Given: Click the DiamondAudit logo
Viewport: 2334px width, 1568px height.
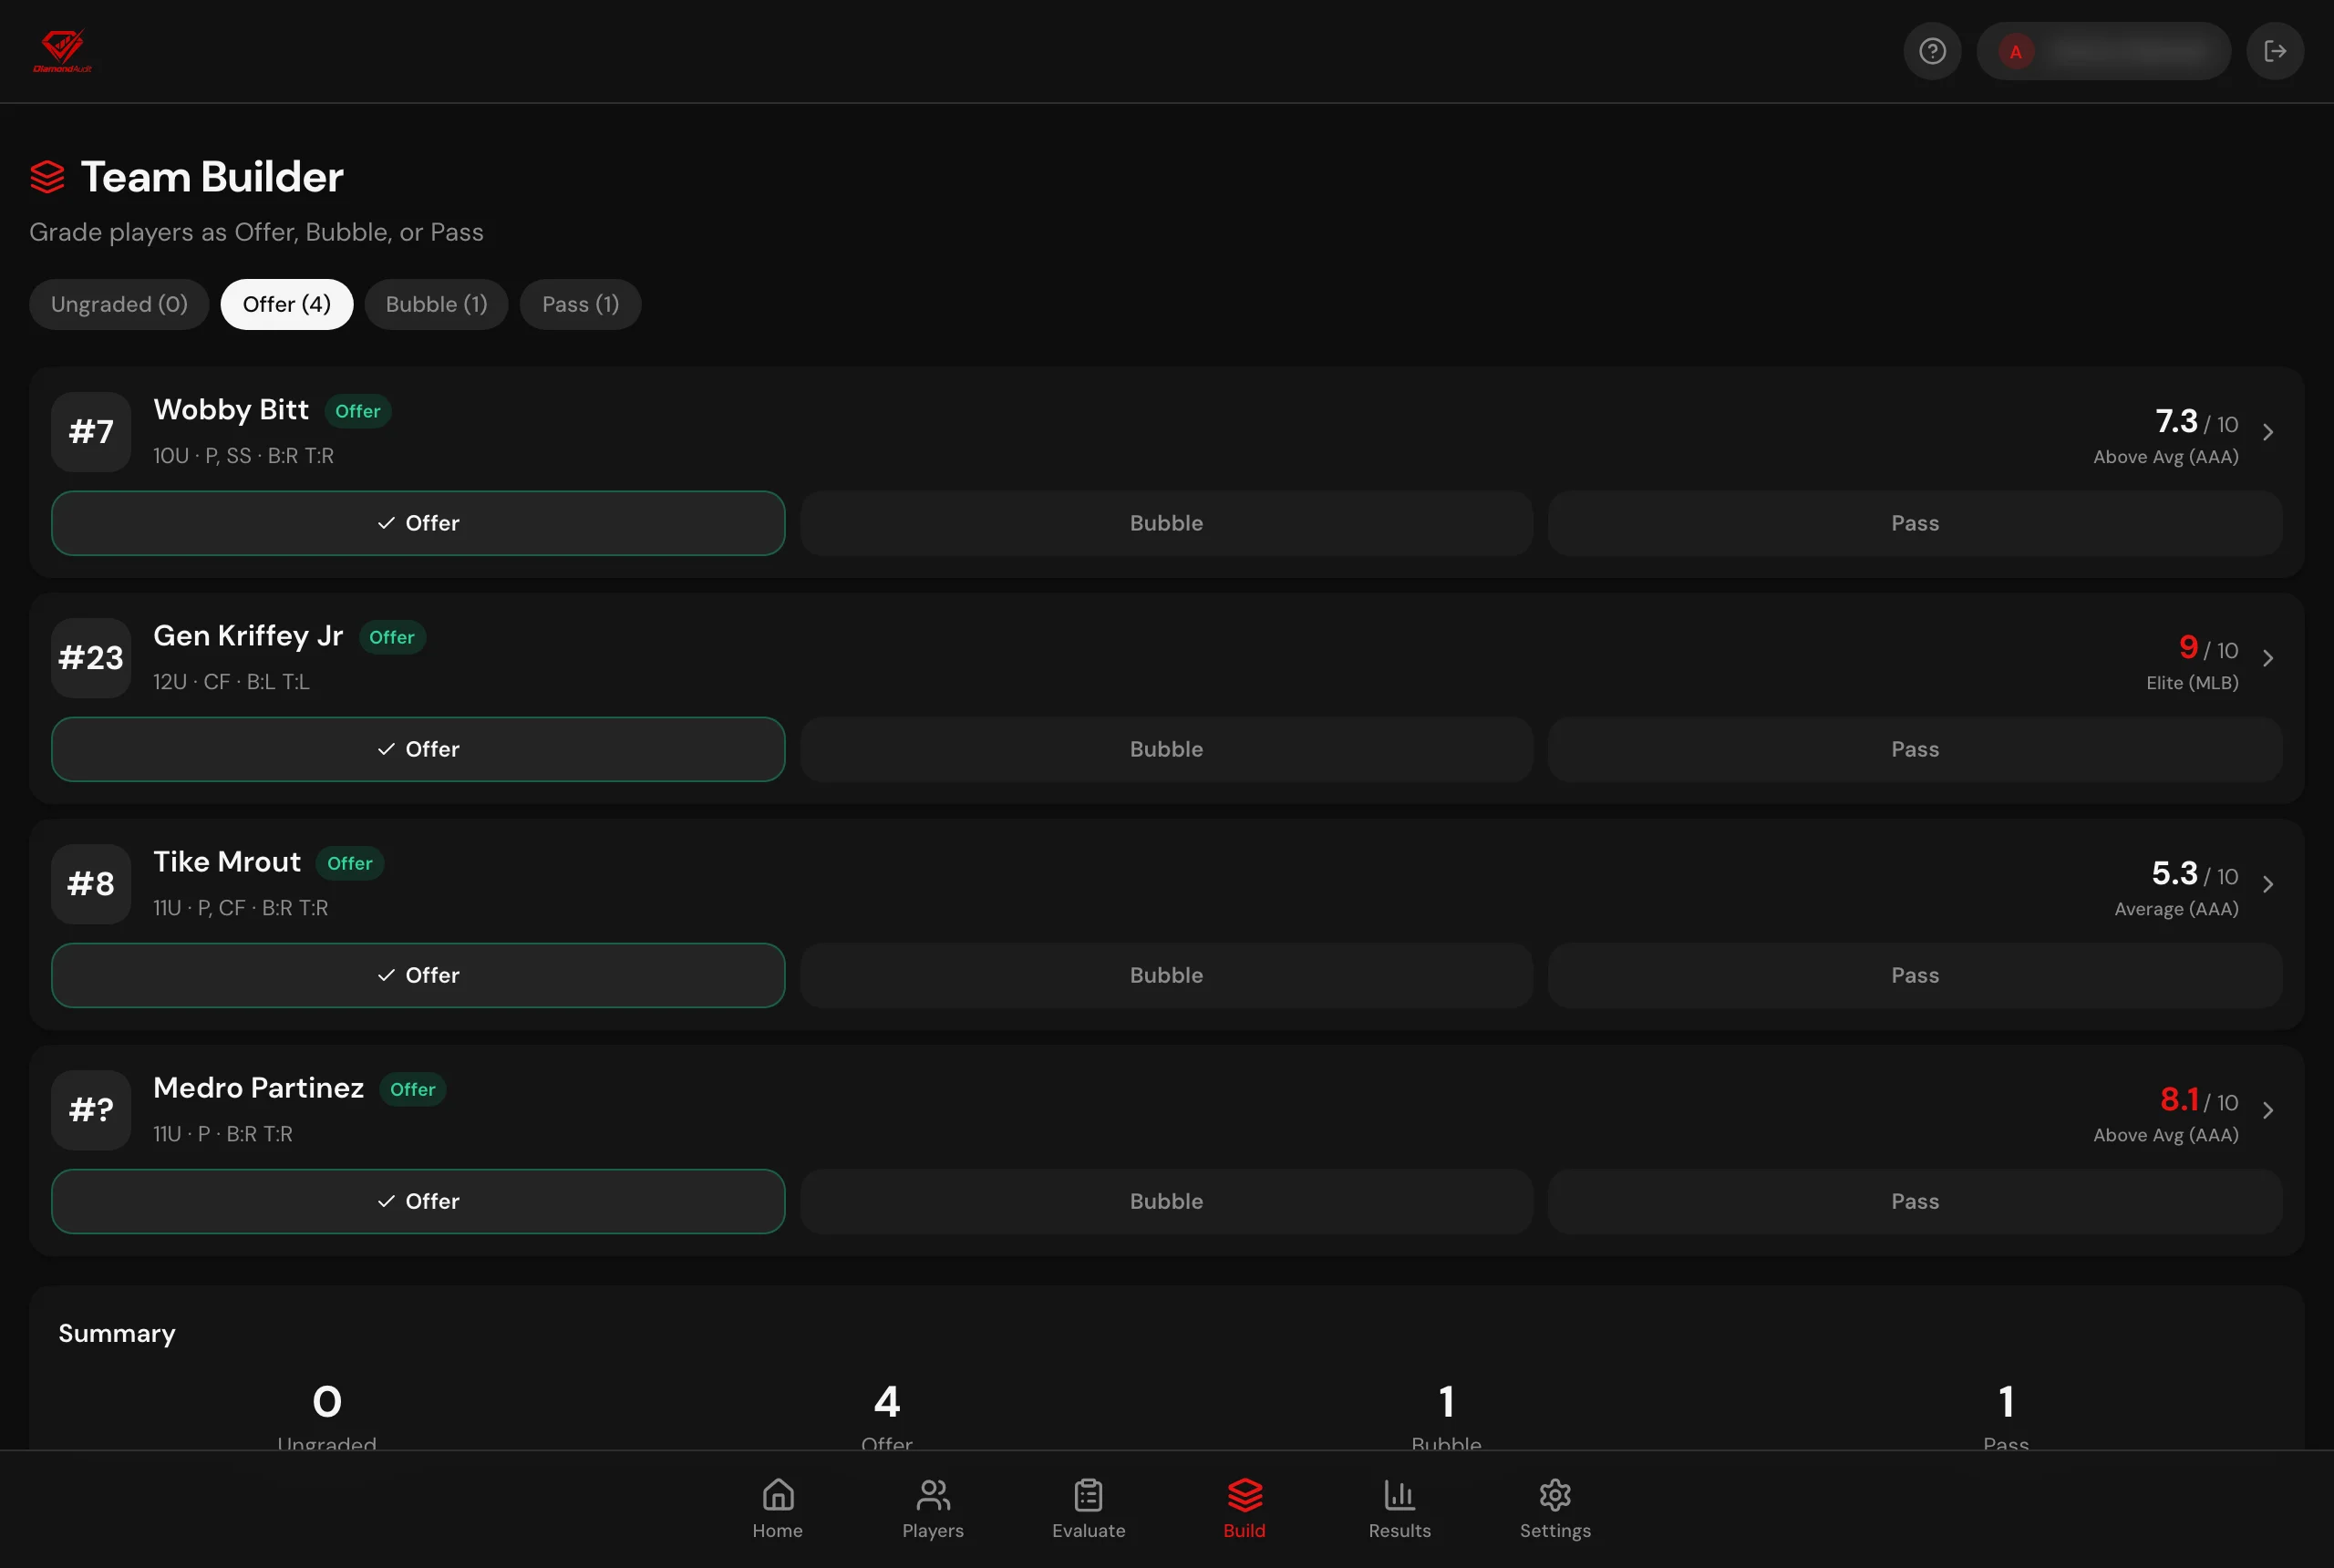Looking at the screenshot, I should click(62, 51).
